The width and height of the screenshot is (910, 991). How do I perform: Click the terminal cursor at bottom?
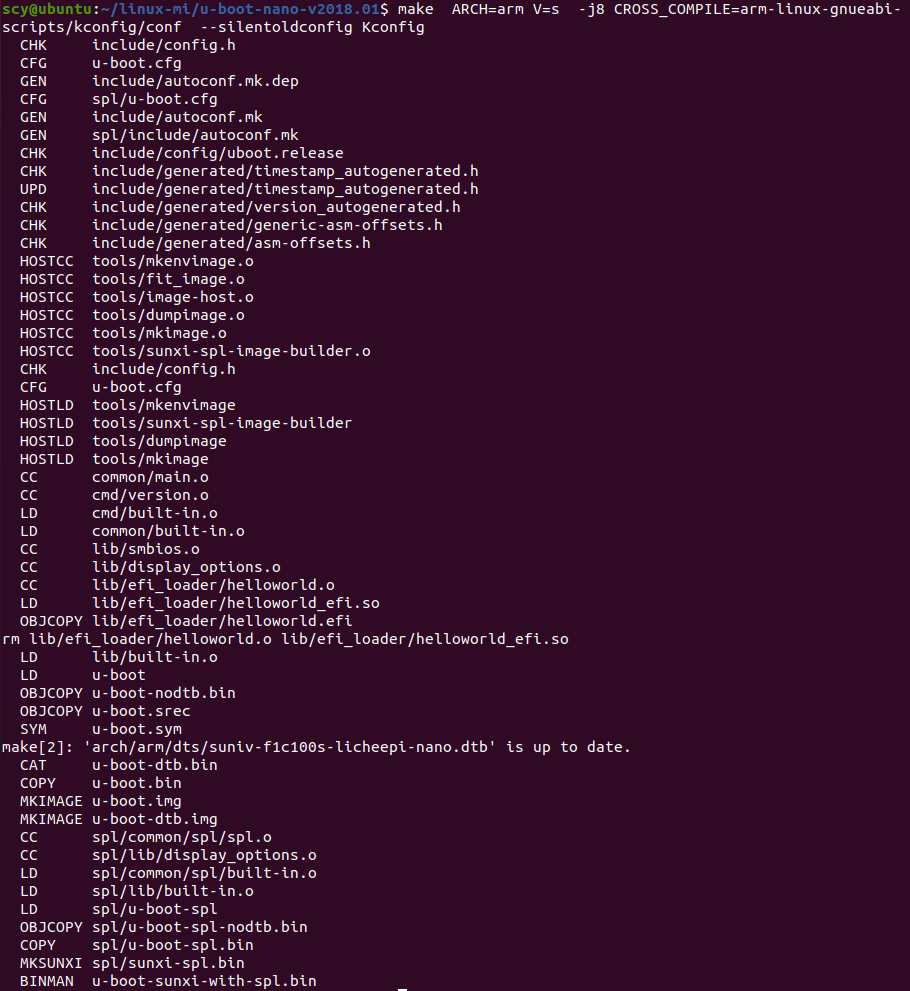[x=403, y=988]
